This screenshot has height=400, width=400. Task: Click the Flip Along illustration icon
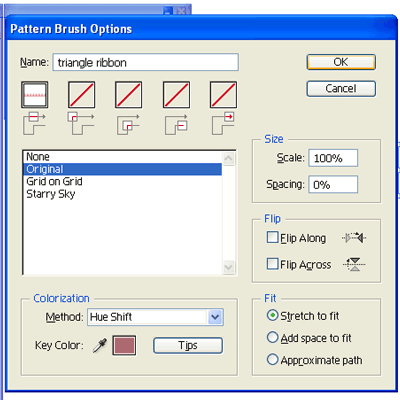(354, 238)
